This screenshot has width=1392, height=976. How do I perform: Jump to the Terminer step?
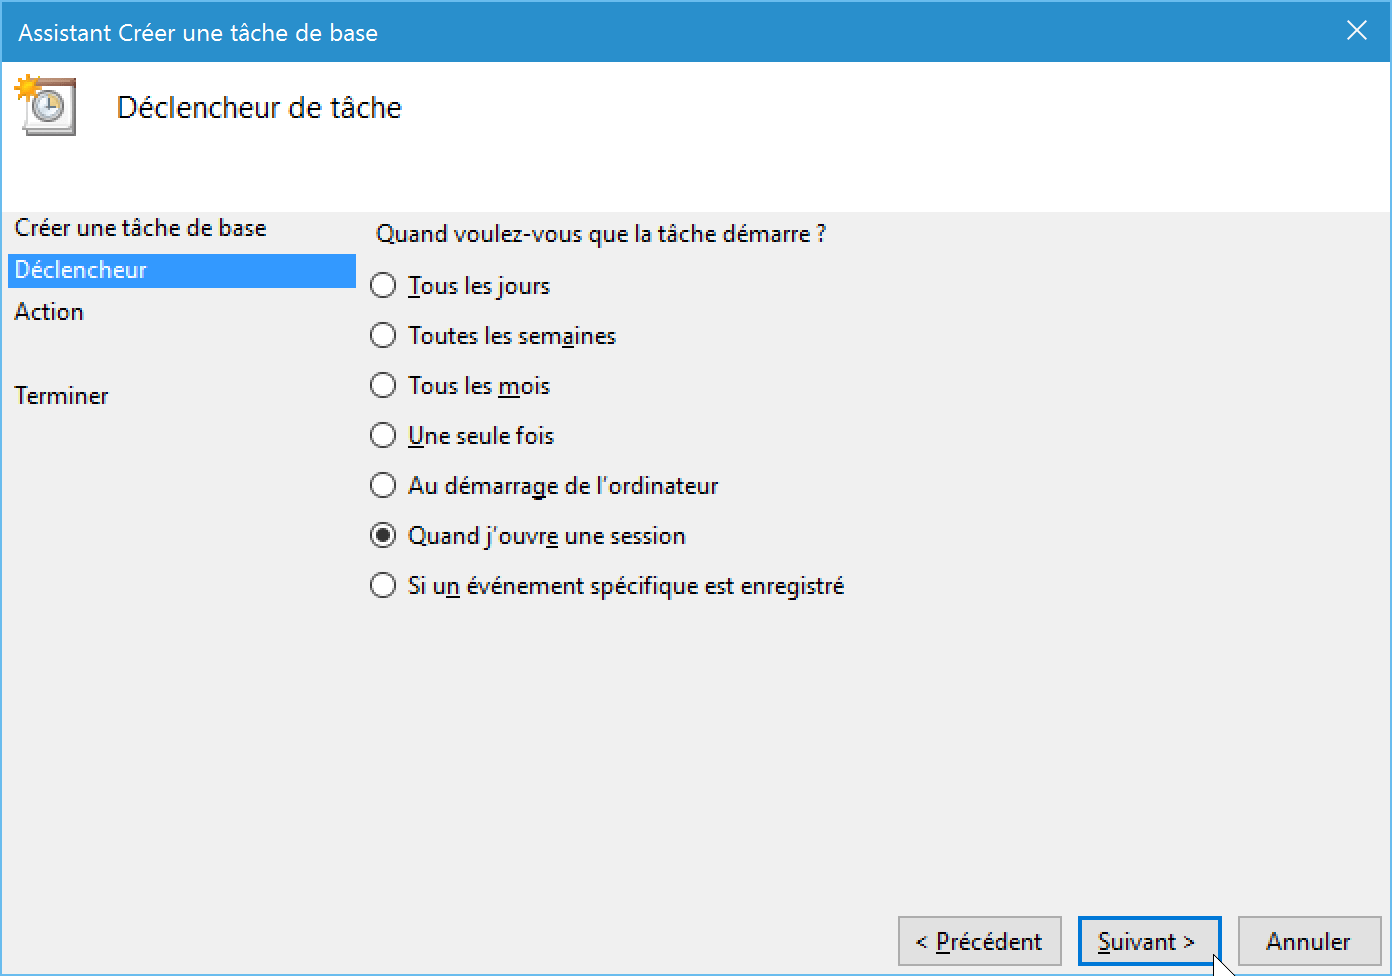[x=61, y=396]
